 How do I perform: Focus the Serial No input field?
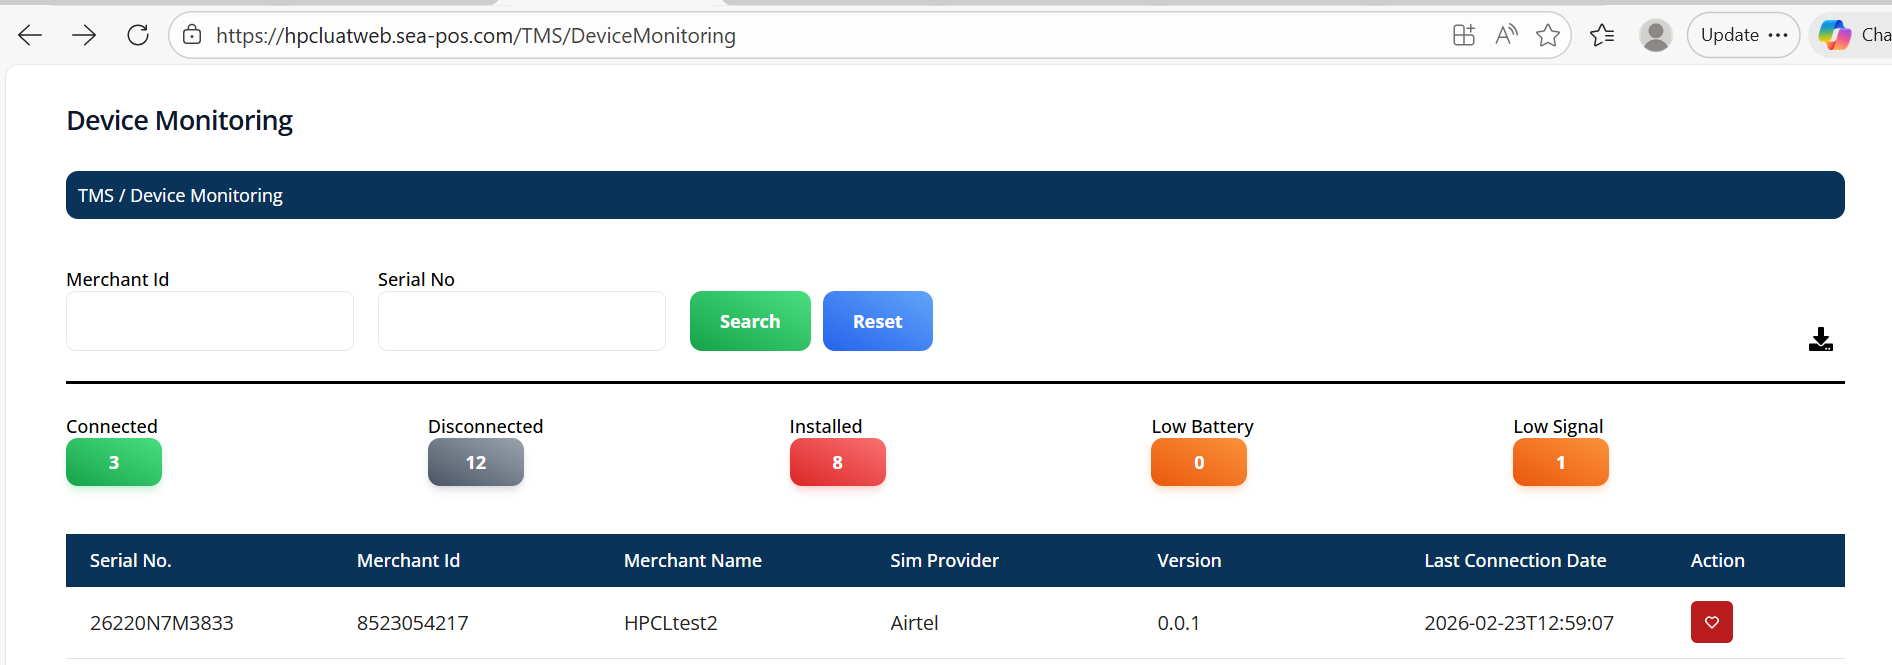coord(521,321)
